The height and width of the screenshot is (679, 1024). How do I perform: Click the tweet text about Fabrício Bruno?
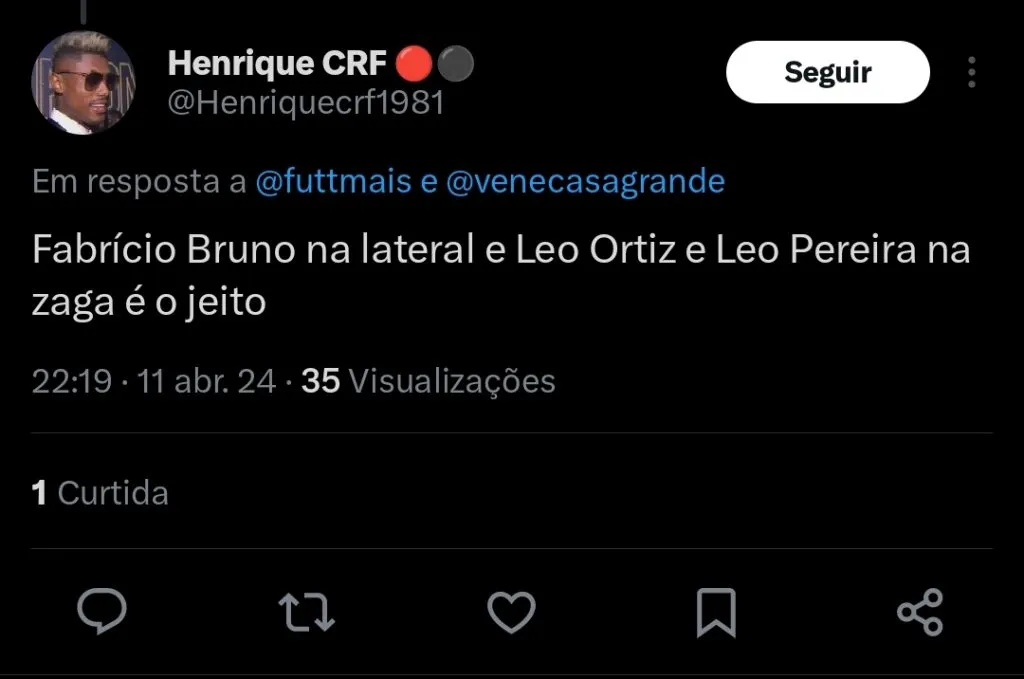[500, 274]
